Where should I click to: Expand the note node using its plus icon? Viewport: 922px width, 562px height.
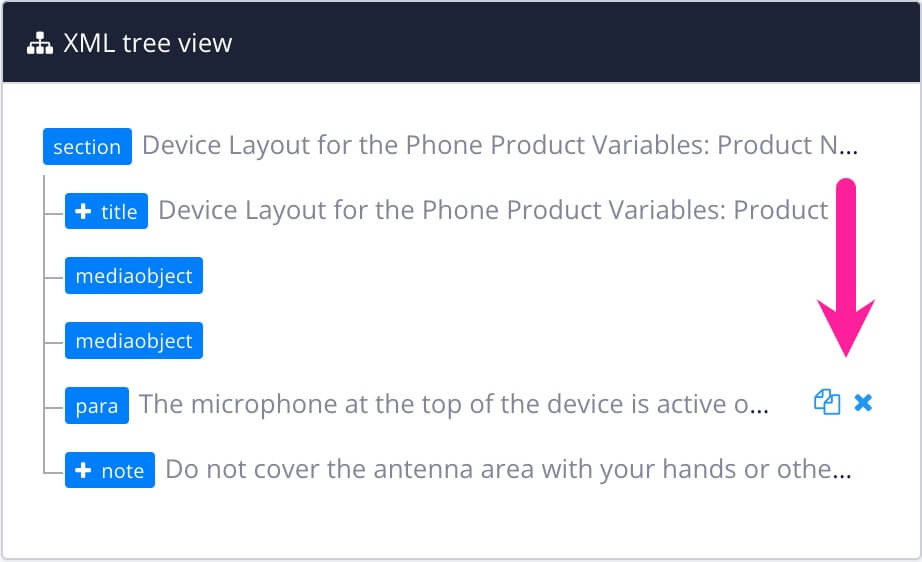coord(84,470)
